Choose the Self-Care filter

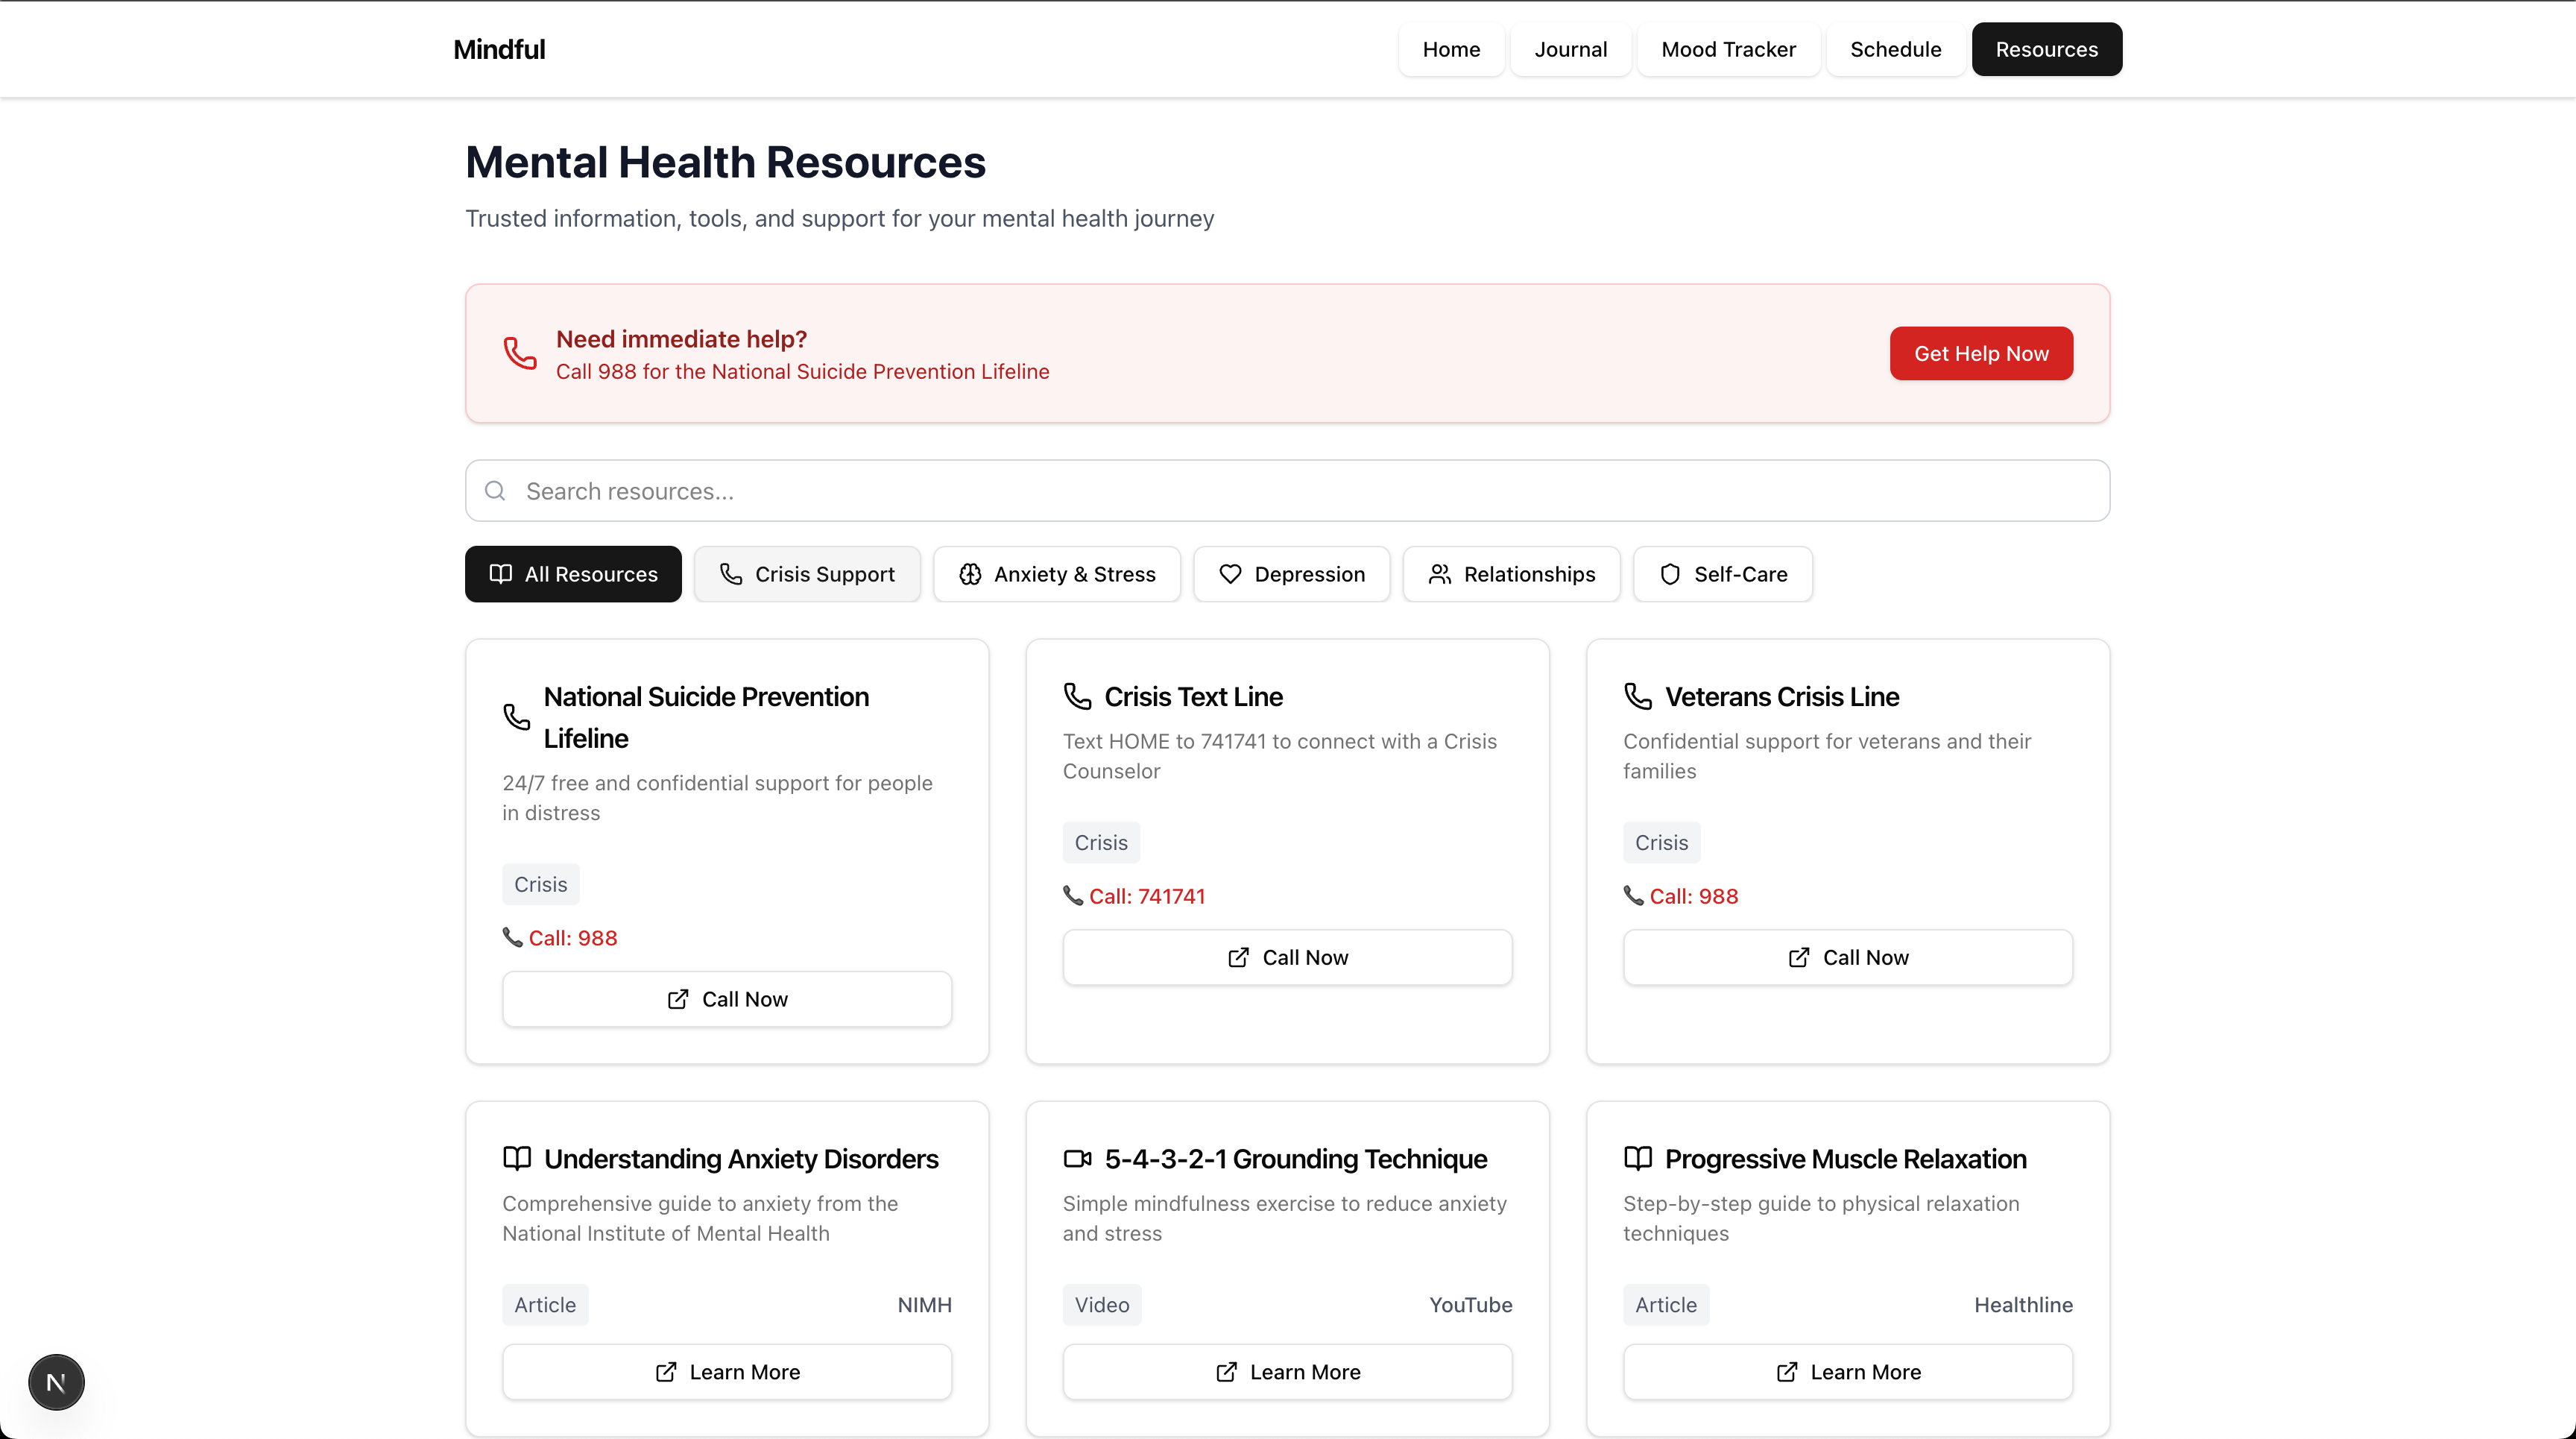(1722, 574)
